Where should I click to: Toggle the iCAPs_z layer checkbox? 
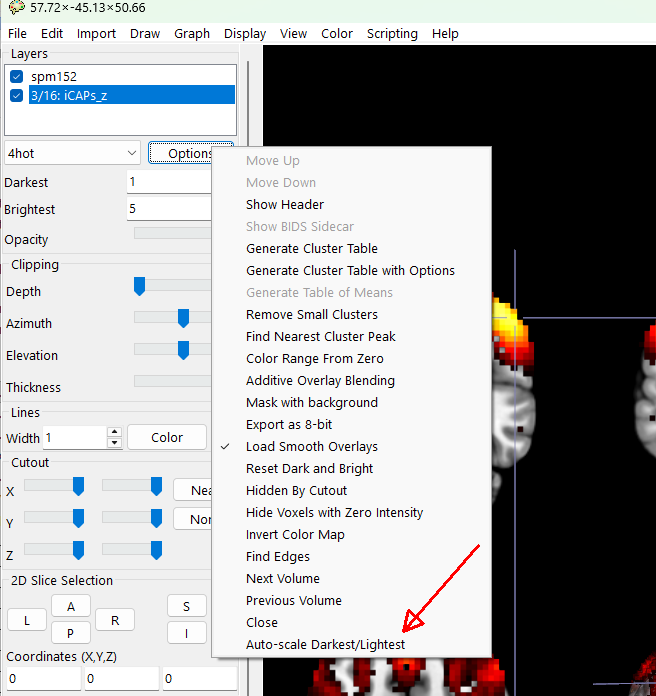point(16,96)
